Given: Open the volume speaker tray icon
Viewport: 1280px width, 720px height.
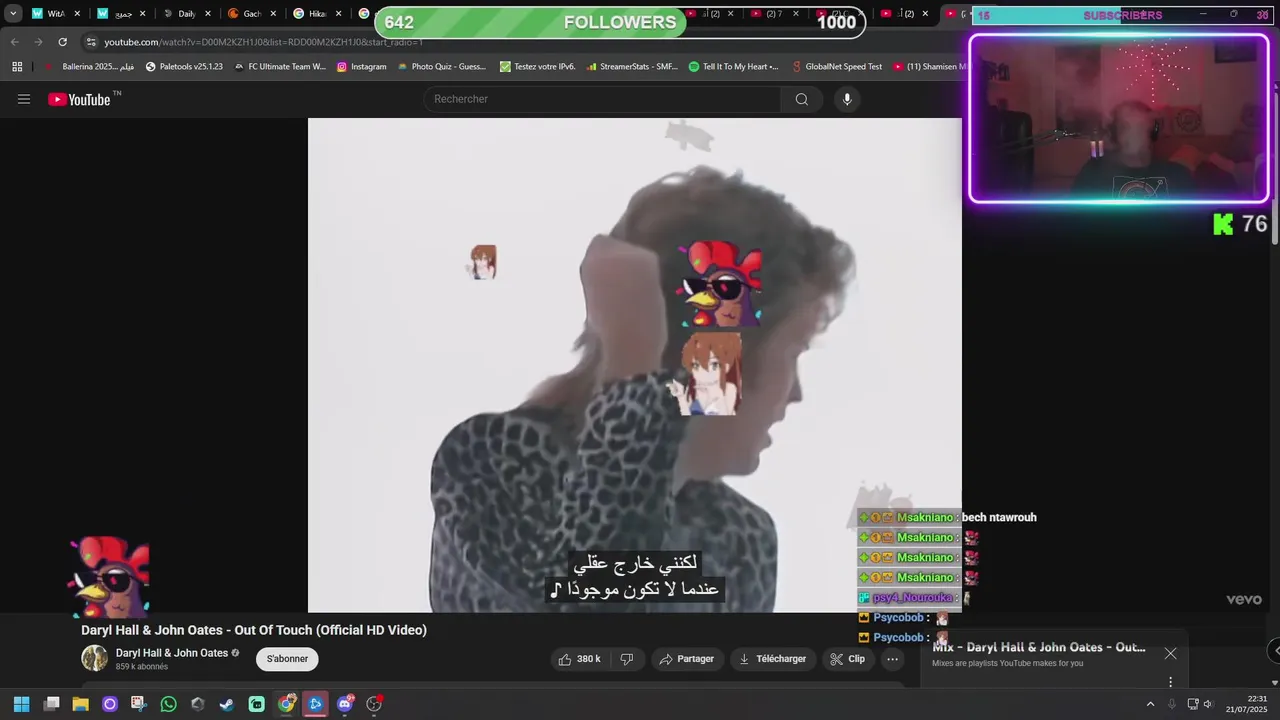Looking at the screenshot, I should pos(1208,704).
